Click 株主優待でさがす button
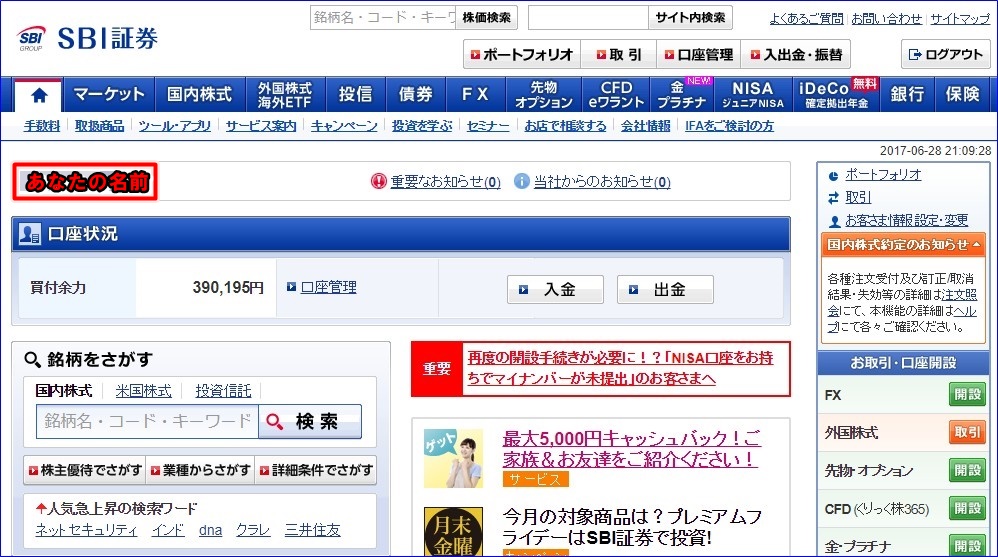 point(85,470)
